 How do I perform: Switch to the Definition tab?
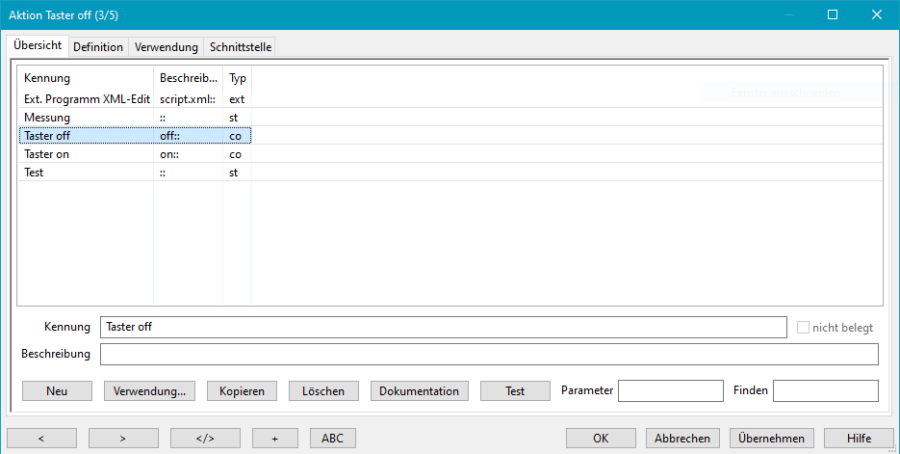click(x=98, y=47)
